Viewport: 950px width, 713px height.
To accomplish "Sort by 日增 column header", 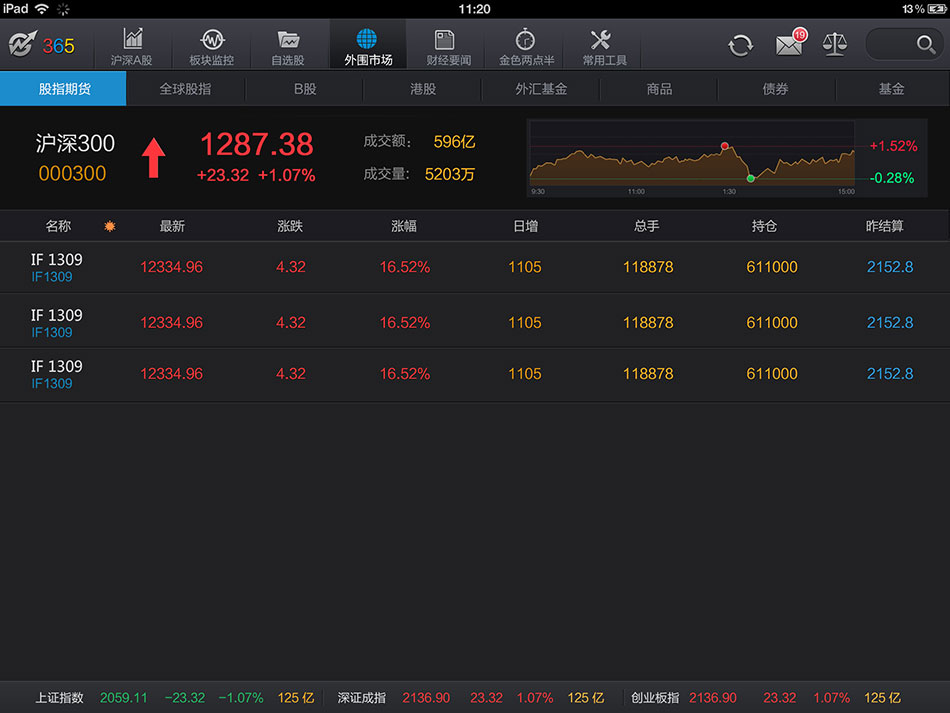I will click(525, 226).
